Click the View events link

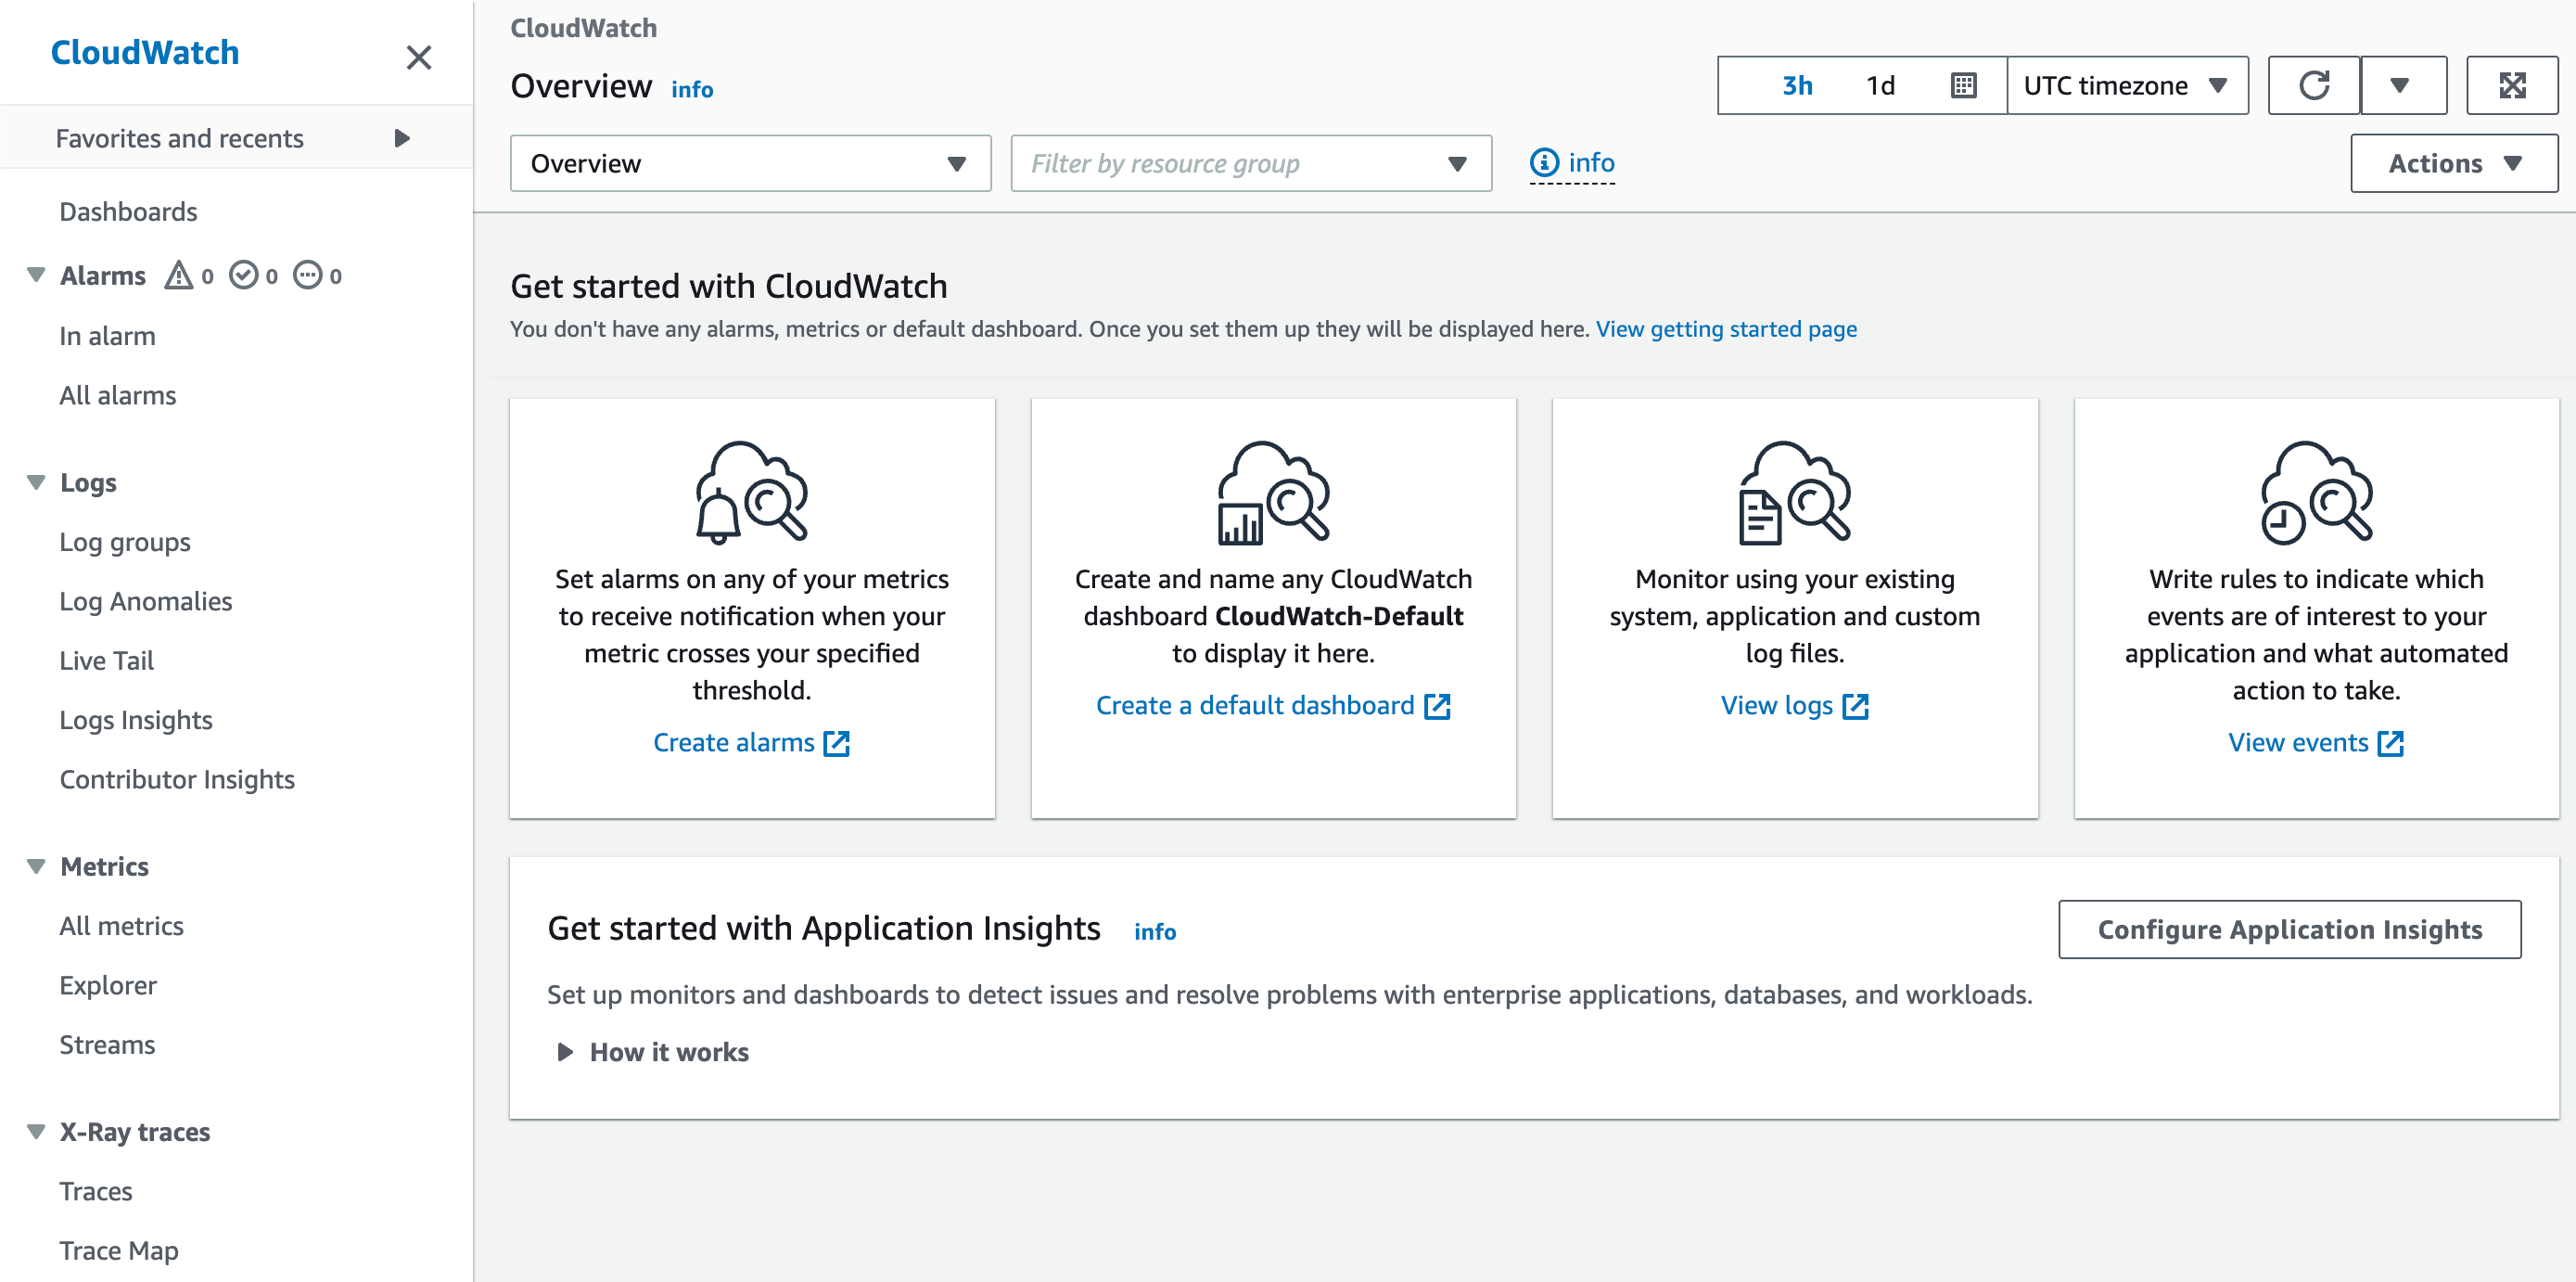tap(2298, 743)
